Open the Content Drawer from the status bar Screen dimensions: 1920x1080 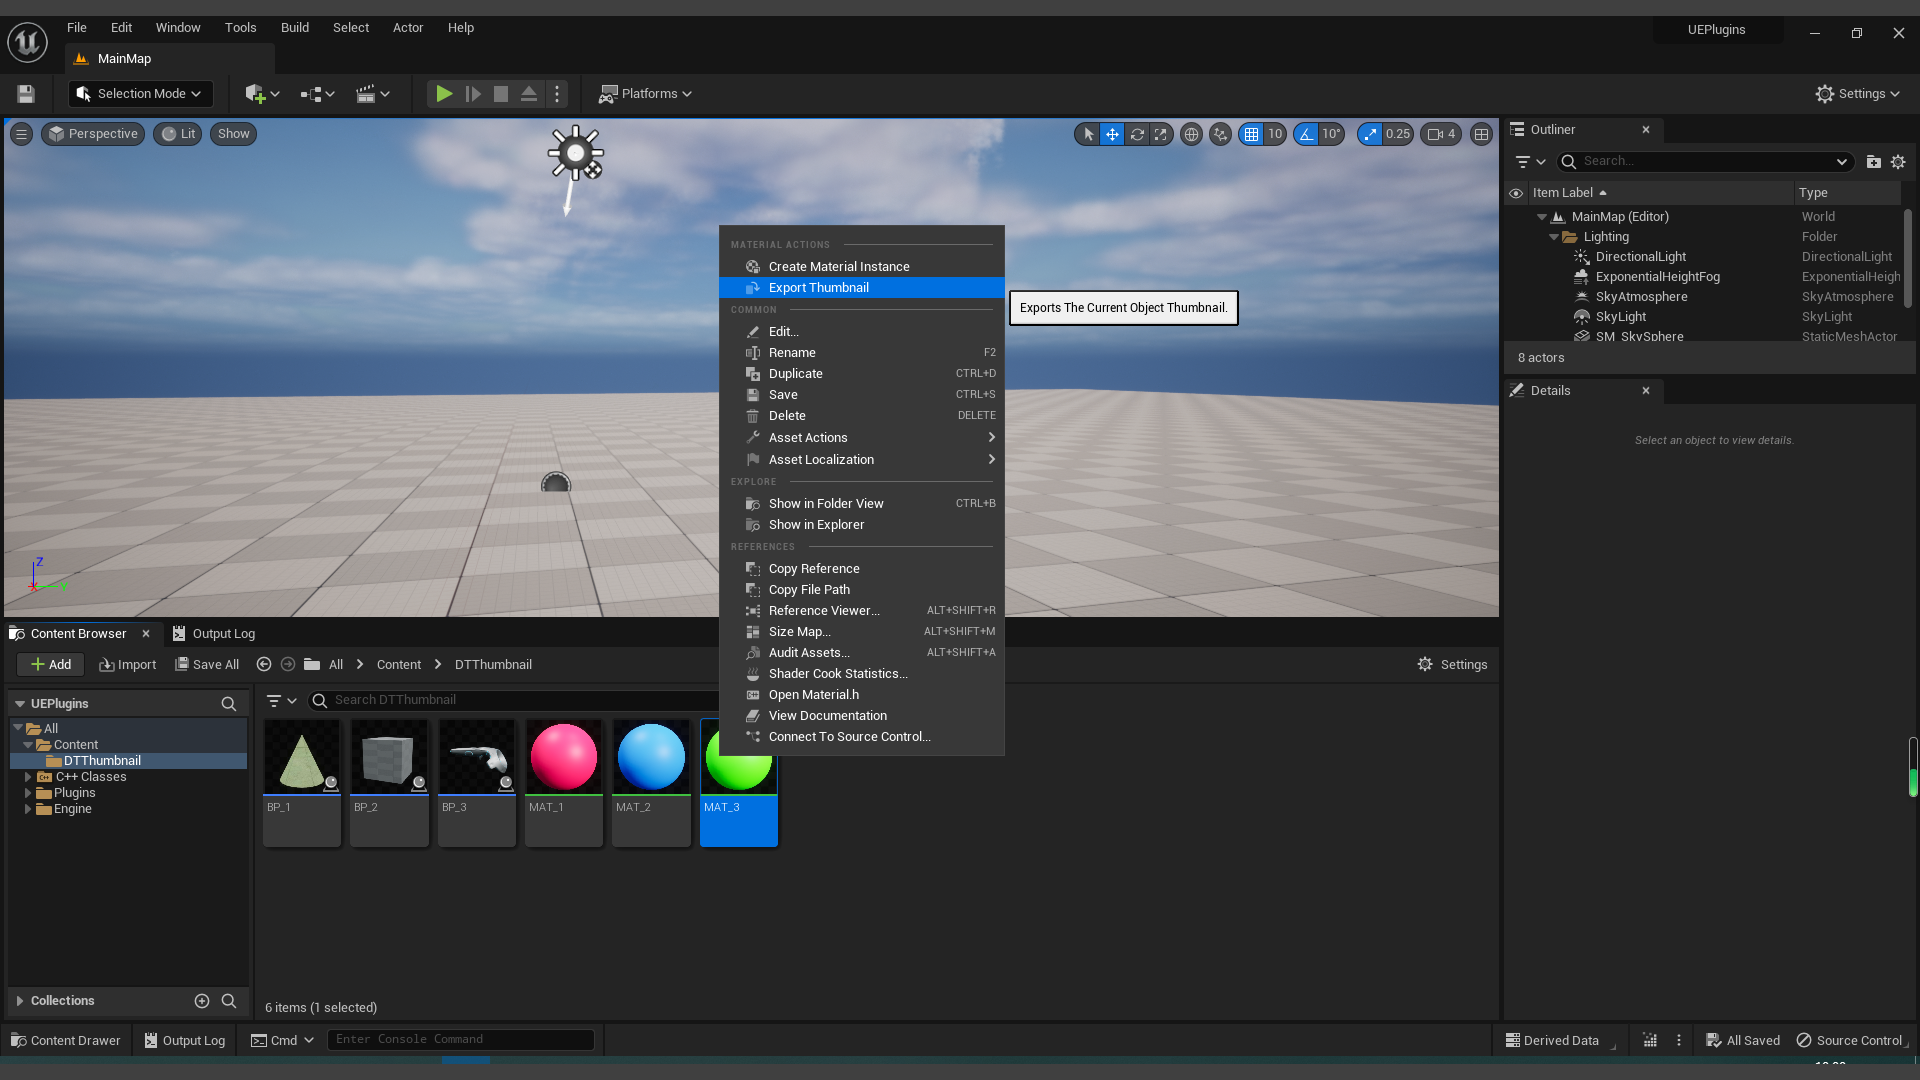click(x=64, y=1040)
